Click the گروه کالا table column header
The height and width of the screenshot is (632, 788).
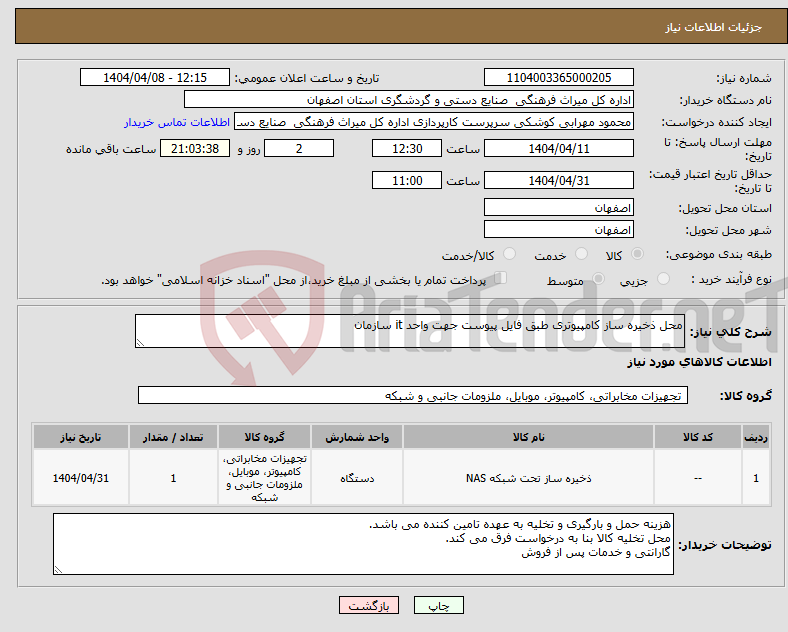point(264,437)
